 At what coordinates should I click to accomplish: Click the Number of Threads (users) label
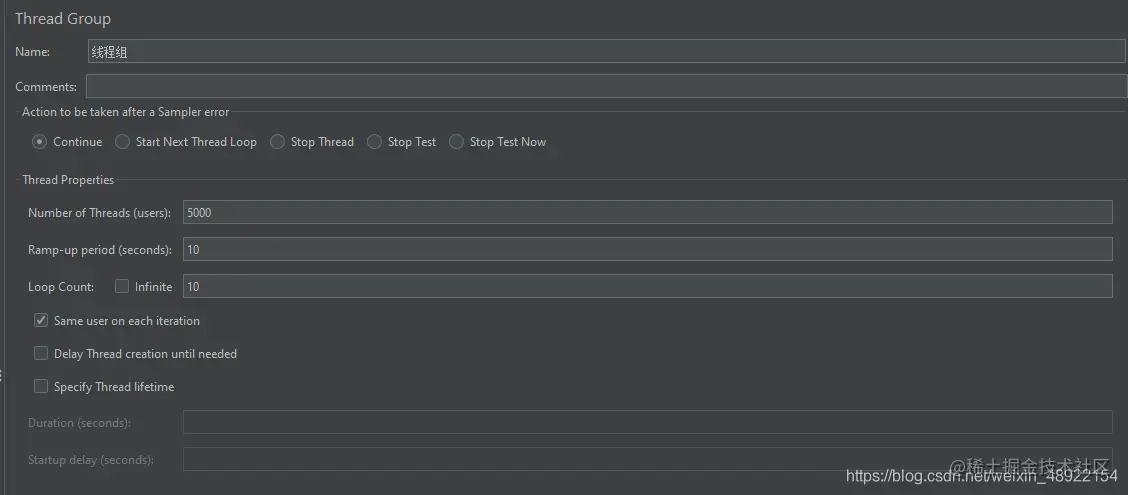click(100, 212)
